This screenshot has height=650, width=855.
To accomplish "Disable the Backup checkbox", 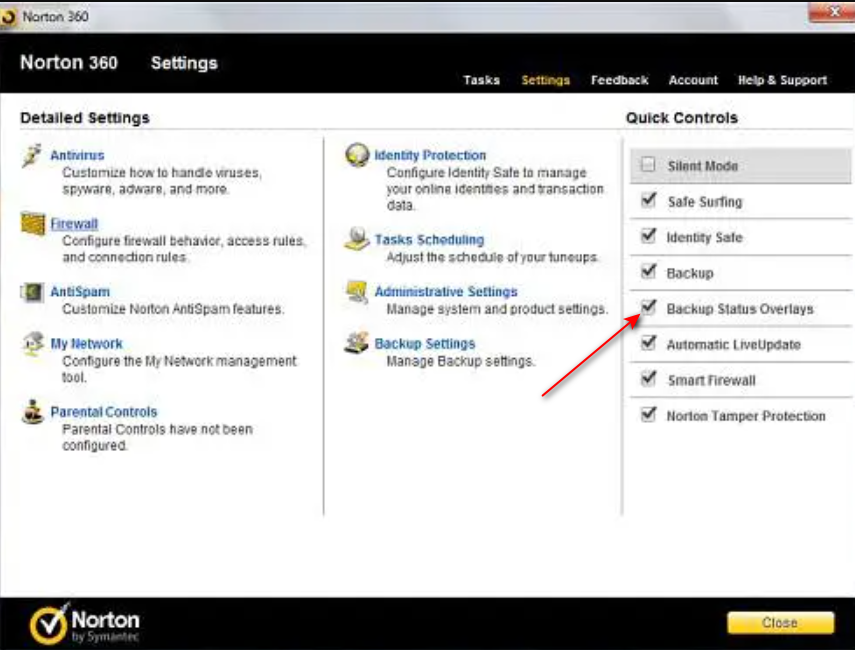I will pos(648,271).
